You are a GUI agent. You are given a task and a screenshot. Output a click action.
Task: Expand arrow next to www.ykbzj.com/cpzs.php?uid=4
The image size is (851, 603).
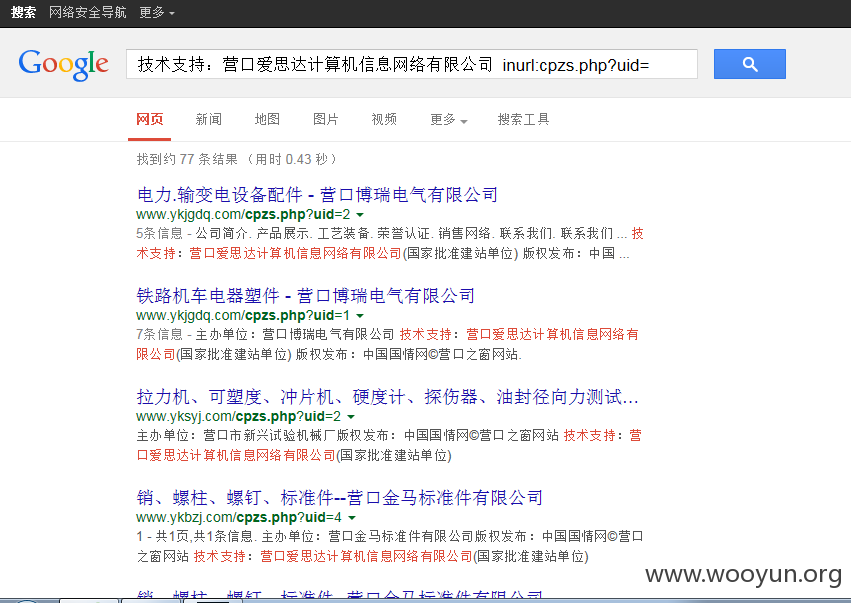(352, 518)
